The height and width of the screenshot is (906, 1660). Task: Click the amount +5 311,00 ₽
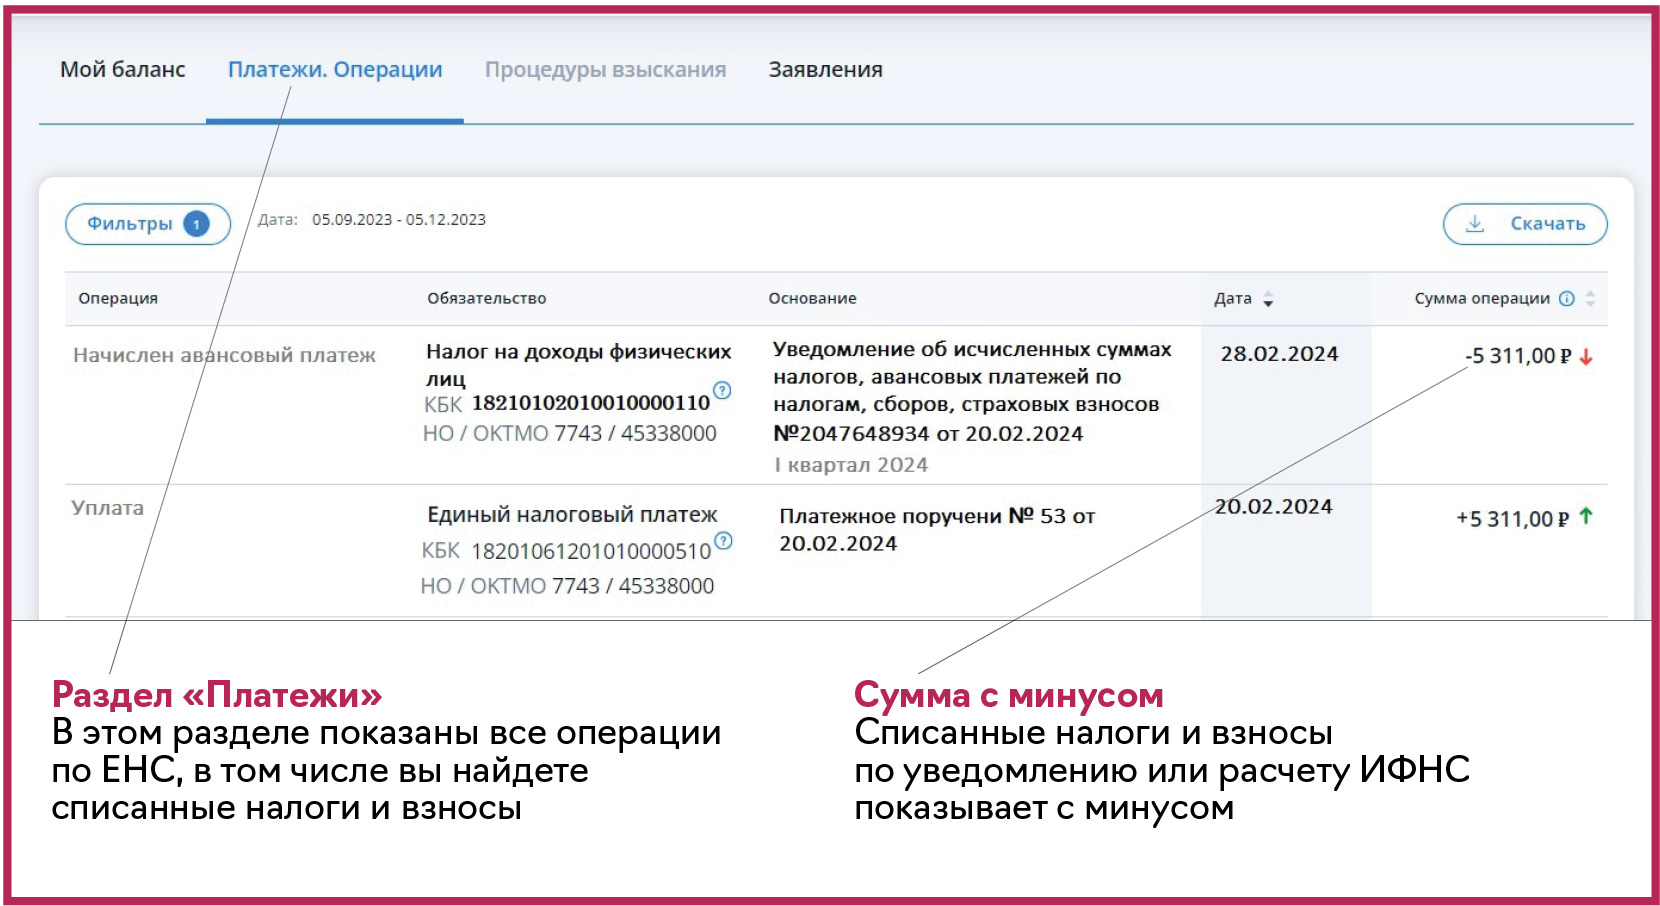(x=1512, y=519)
